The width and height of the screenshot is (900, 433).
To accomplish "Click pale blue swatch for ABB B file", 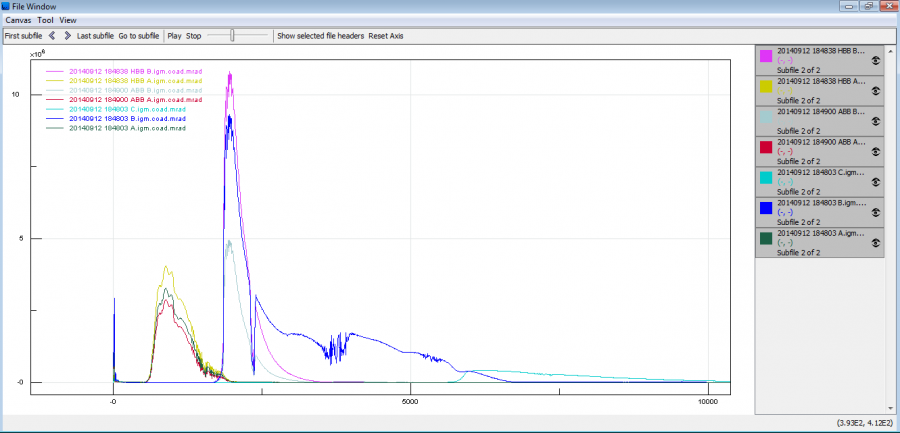I will pos(766,117).
